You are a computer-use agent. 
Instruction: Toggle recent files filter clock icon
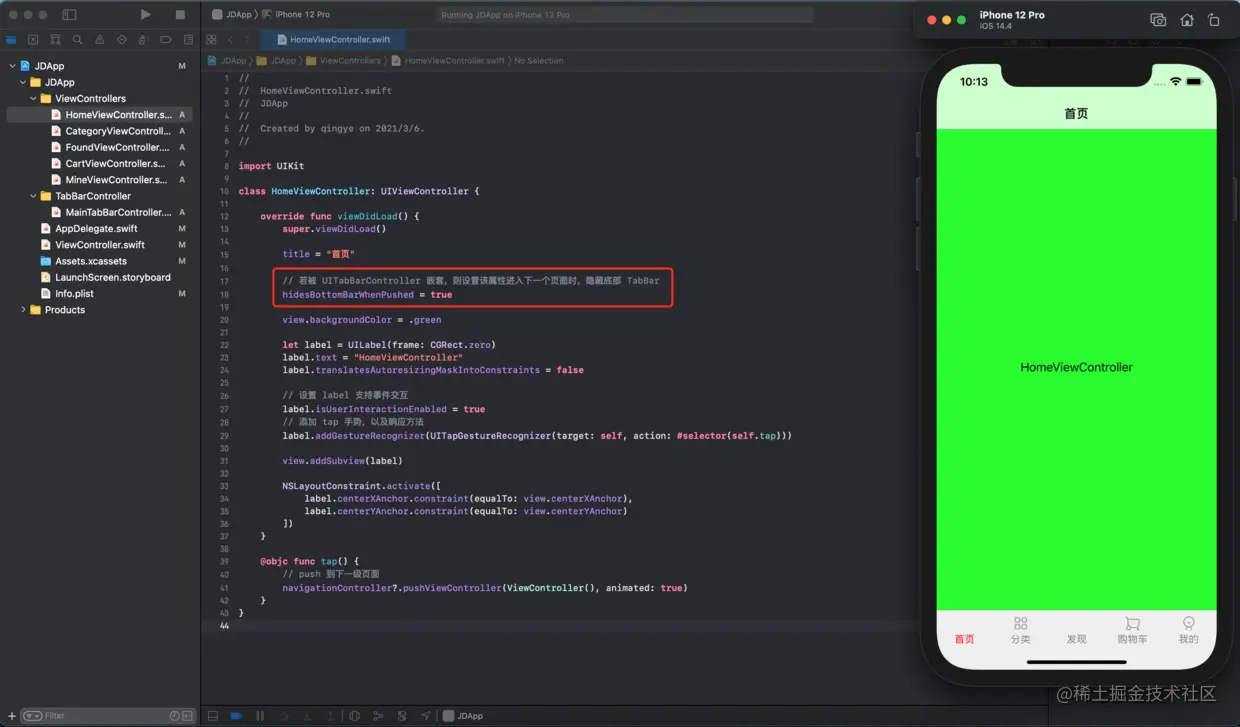[175, 716]
